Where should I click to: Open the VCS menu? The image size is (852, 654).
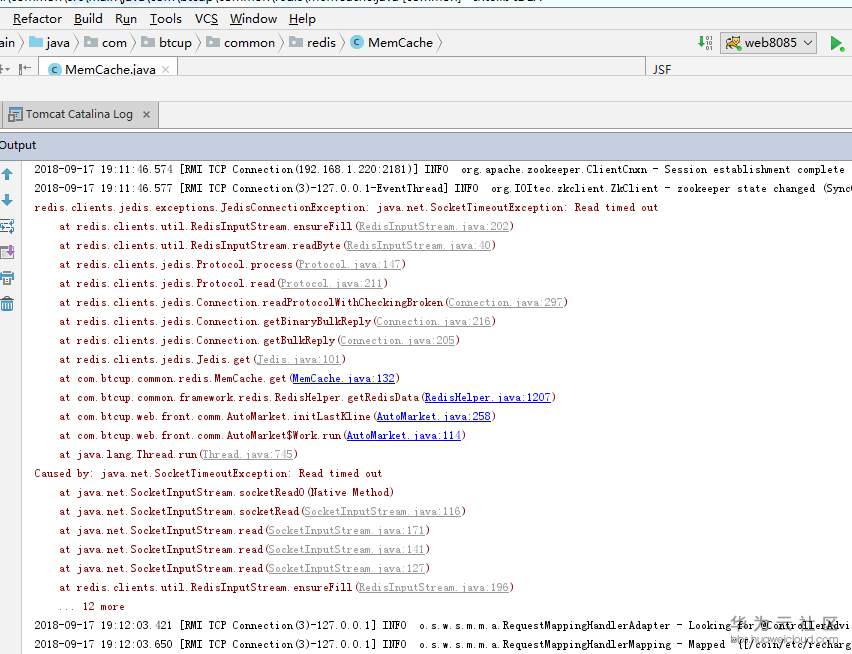click(206, 19)
